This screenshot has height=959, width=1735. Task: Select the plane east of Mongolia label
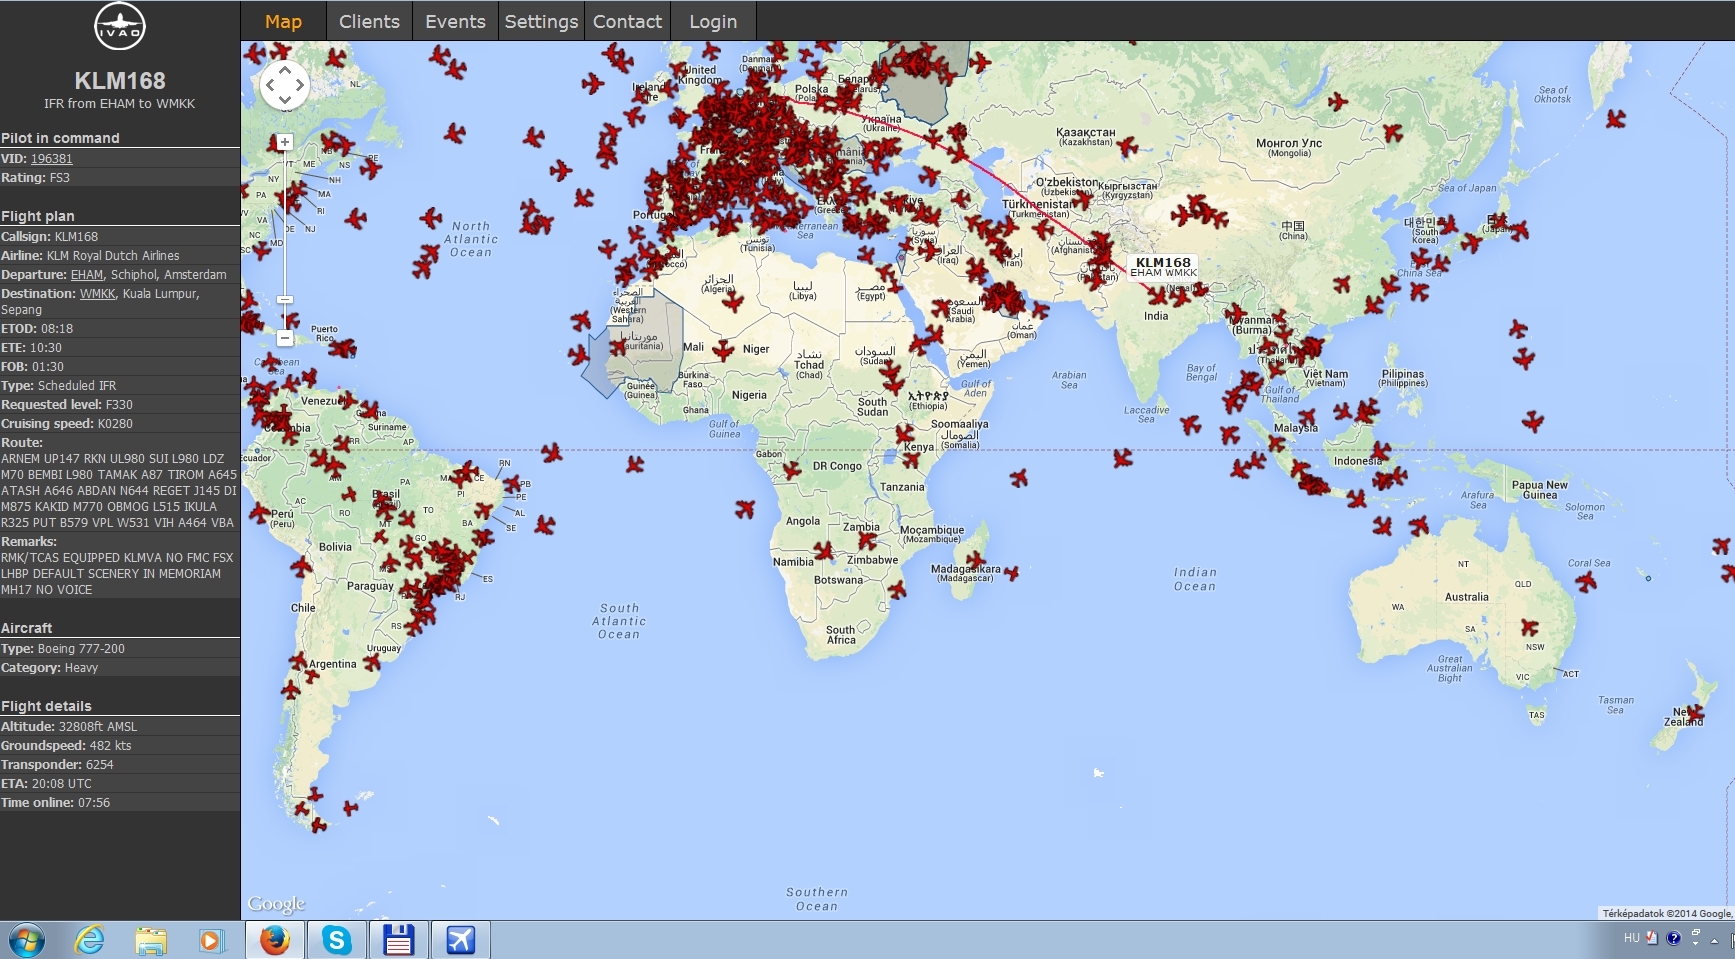click(1393, 132)
